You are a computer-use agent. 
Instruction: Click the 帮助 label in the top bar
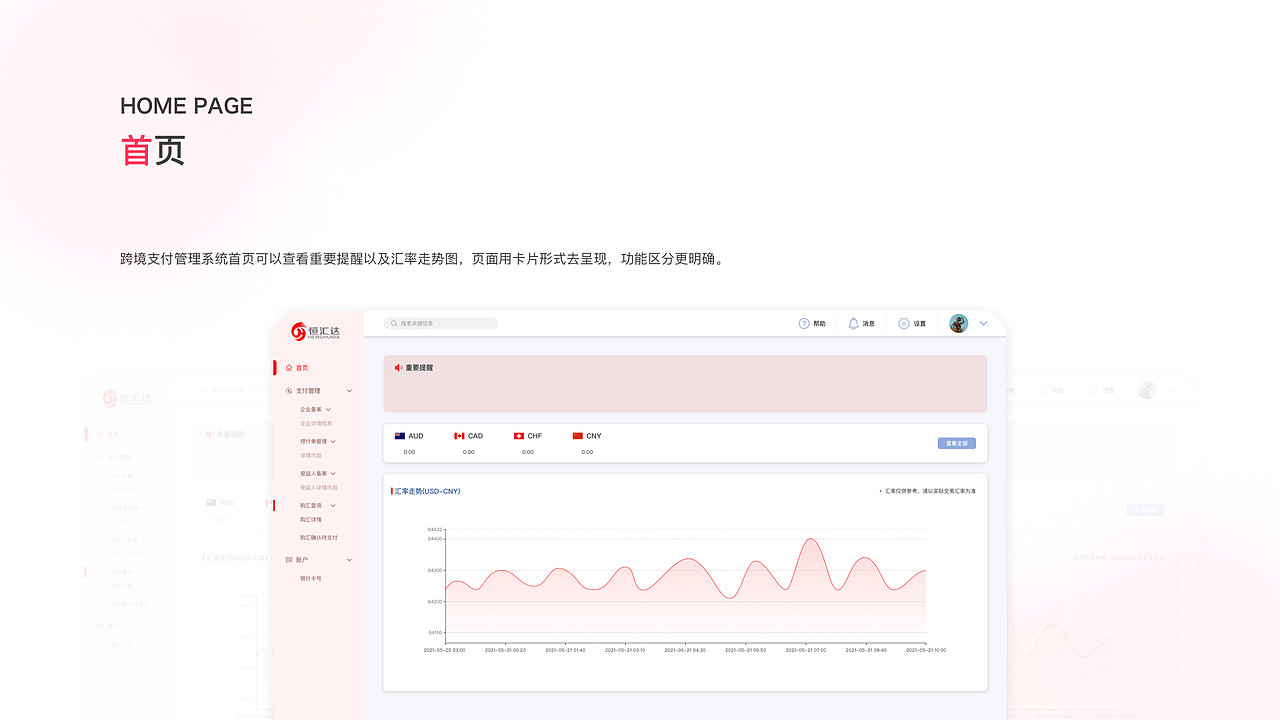point(820,324)
